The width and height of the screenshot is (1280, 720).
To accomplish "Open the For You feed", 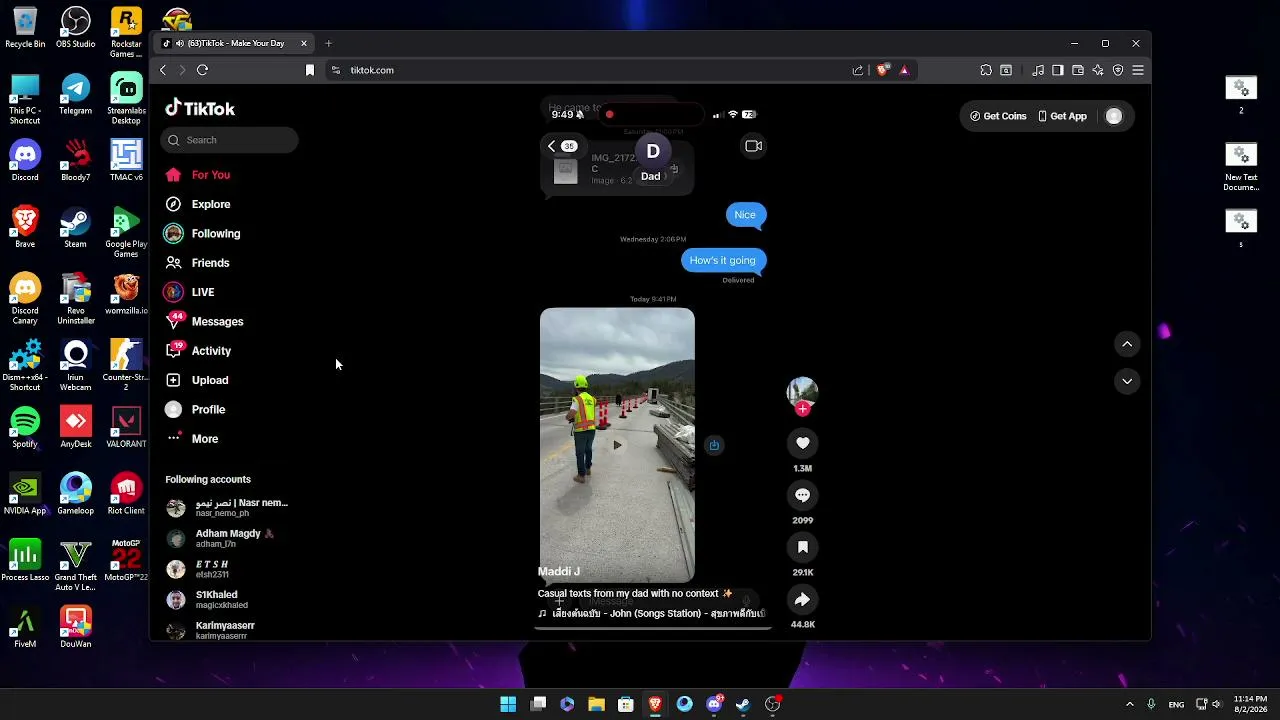I will pyautogui.click(x=198, y=175).
